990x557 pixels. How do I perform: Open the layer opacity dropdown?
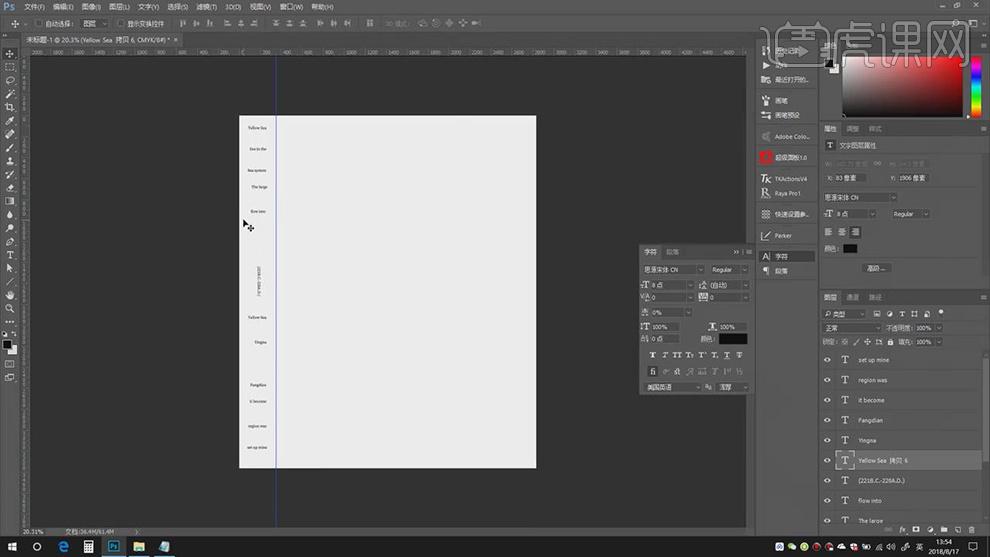(939, 328)
